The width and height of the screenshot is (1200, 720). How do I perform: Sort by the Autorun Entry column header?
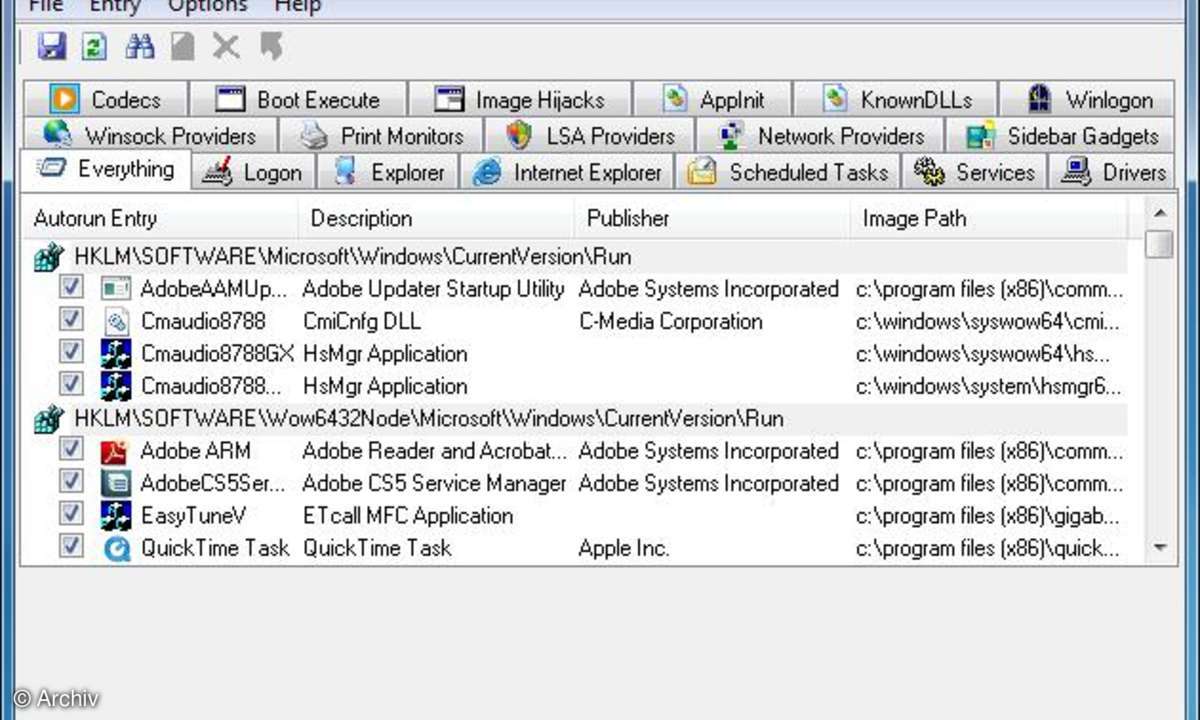tap(160, 218)
